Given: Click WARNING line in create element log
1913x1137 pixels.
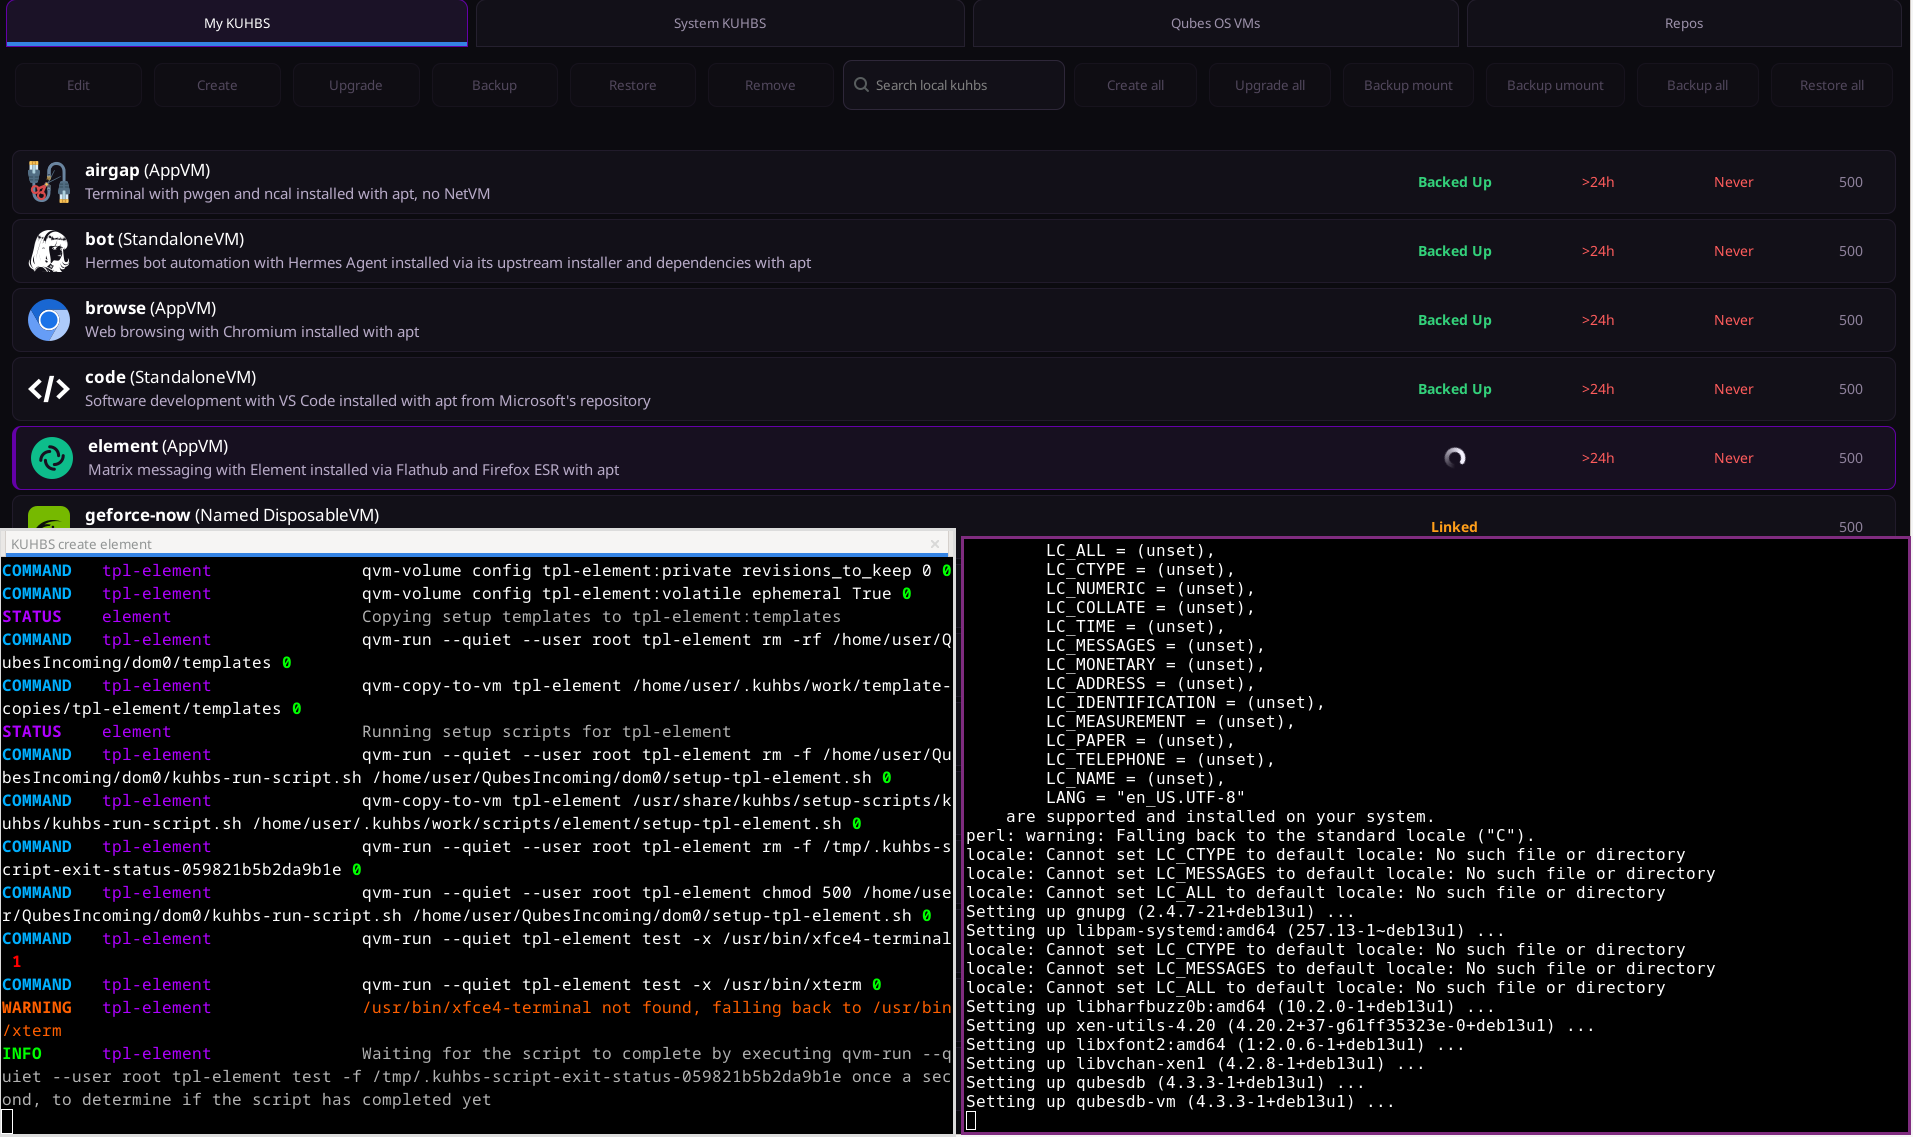Looking at the screenshot, I should [x=477, y=1019].
